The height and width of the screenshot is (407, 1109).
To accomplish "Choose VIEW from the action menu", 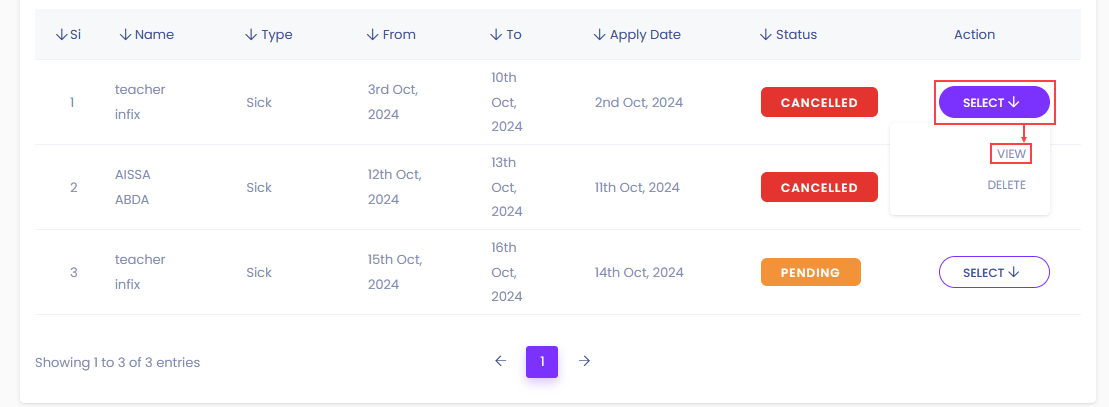I will (x=1011, y=154).
